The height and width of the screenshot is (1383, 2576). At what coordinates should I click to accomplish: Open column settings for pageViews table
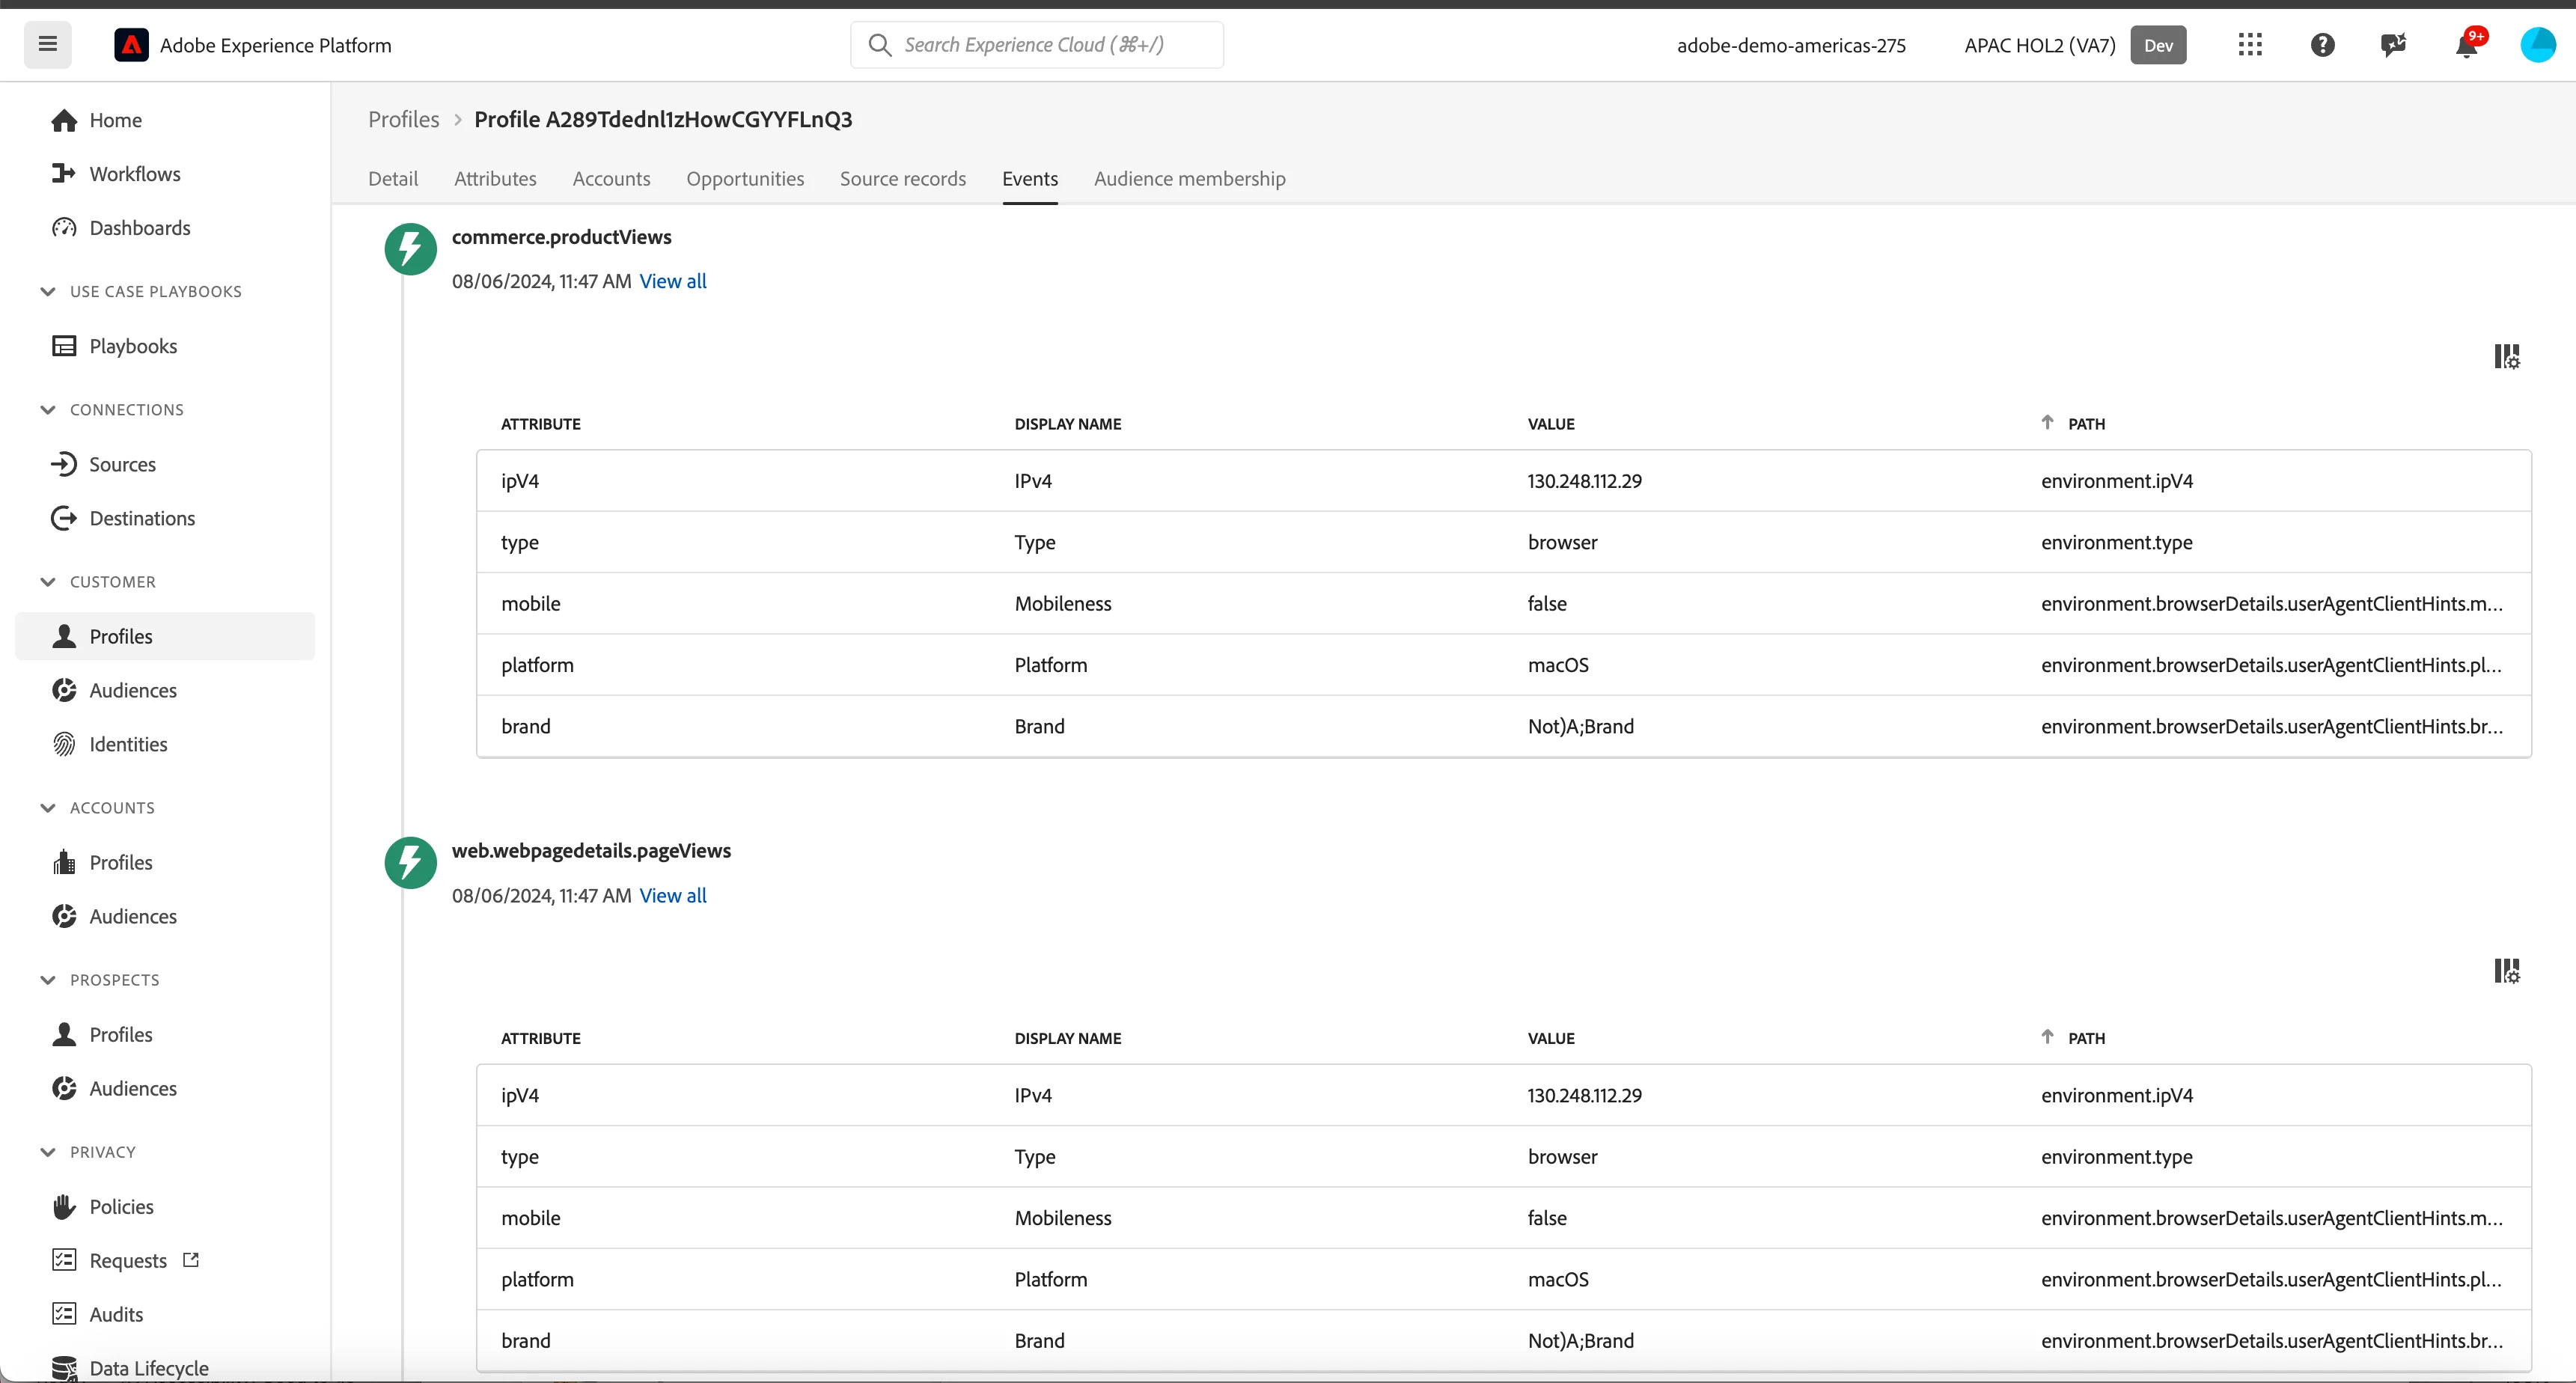[x=2507, y=971]
